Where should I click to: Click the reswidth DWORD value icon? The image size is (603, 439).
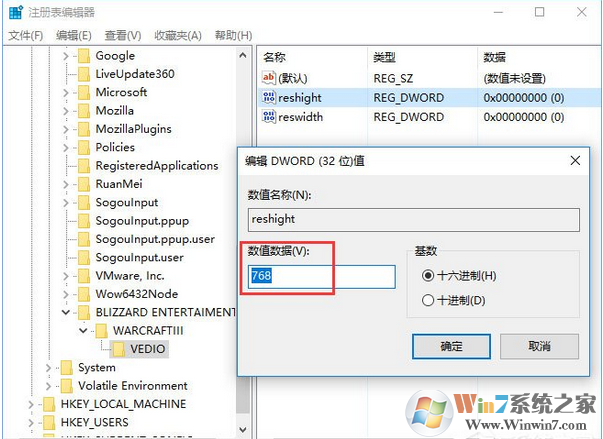tap(268, 116)
